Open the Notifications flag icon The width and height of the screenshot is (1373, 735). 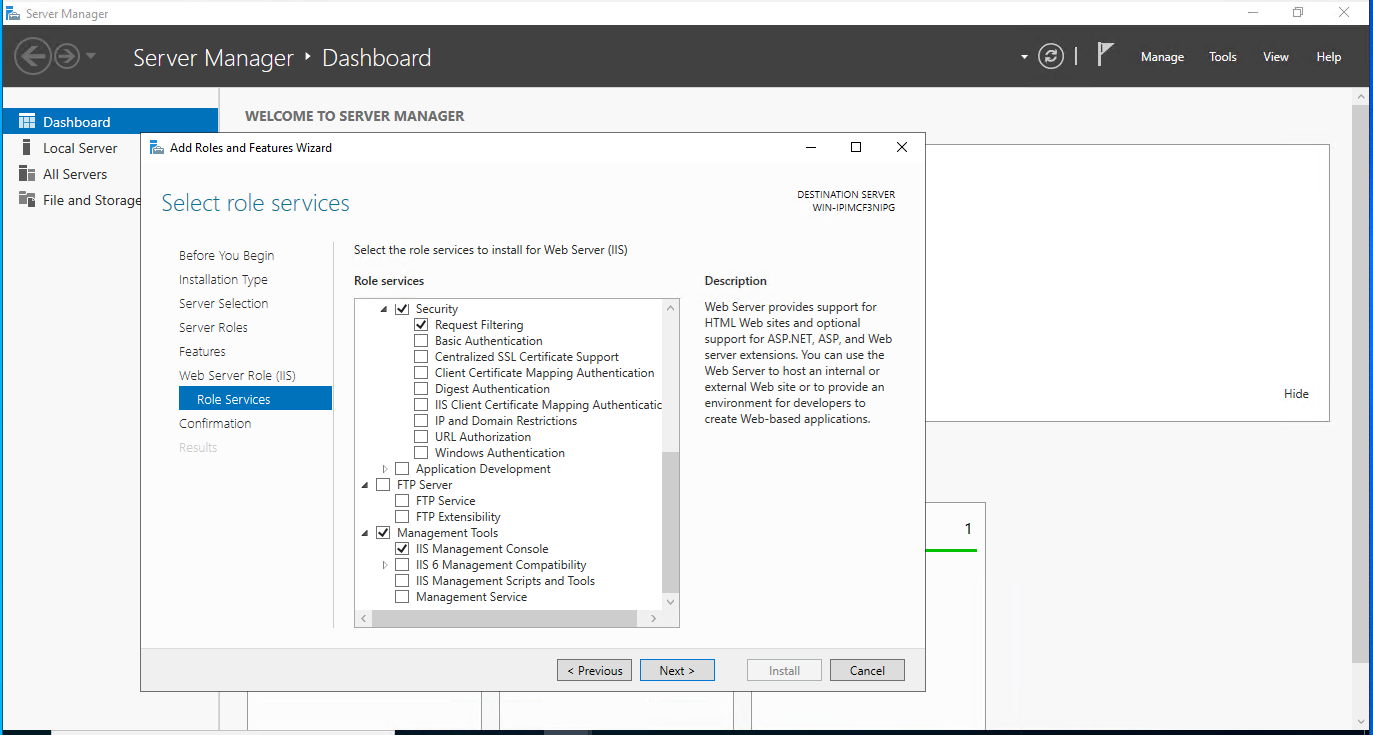1105,55
